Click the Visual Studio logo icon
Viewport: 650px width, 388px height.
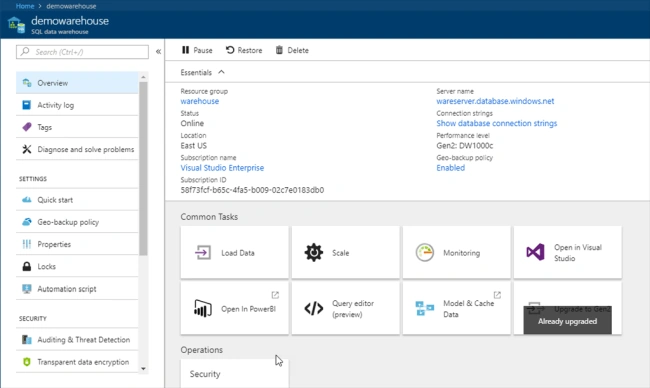536,252
